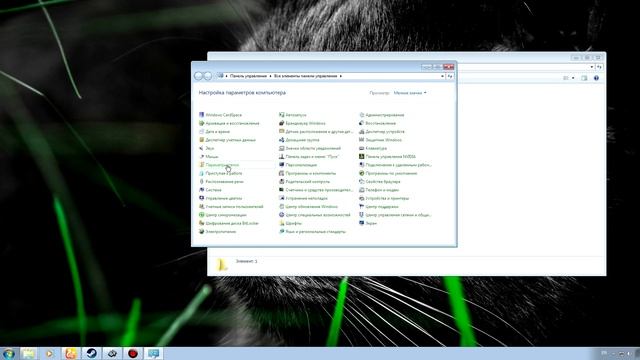Click Панель управления in address breadcrumb
Viewport: 640px width, 360px height.
(248, 76)
